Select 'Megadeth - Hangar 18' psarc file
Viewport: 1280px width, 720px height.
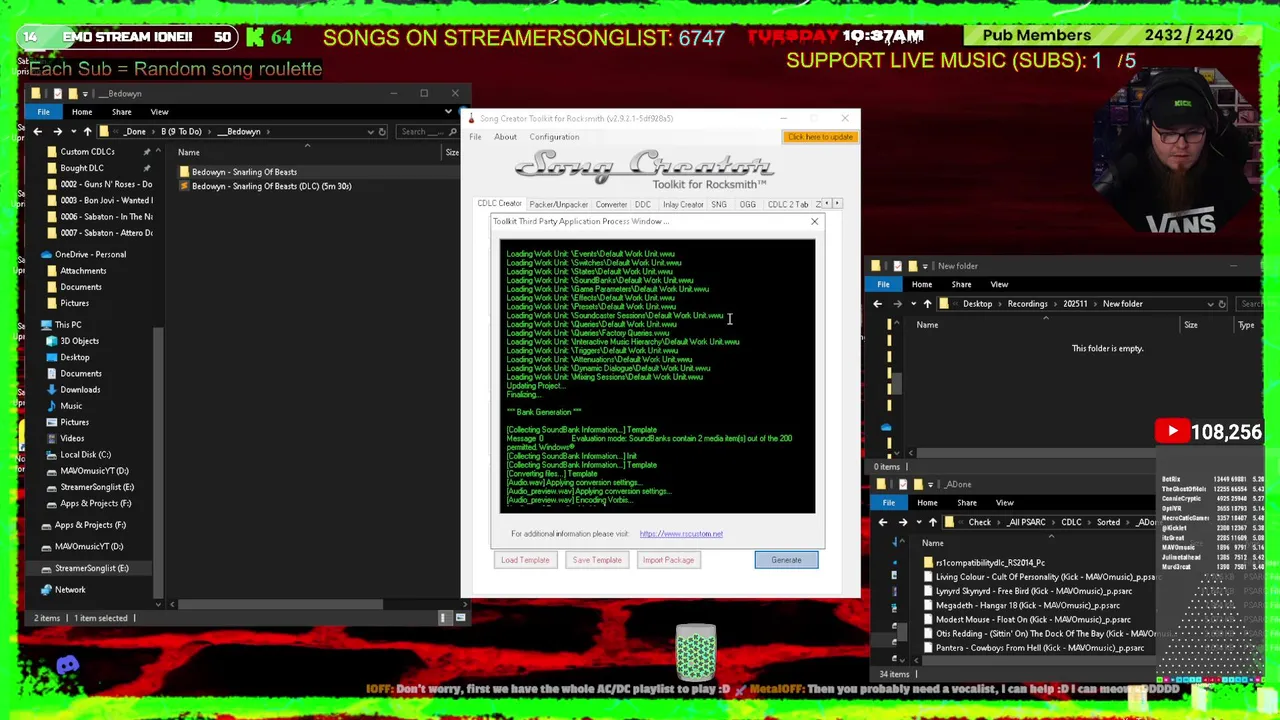click(x=1027, y=606)
